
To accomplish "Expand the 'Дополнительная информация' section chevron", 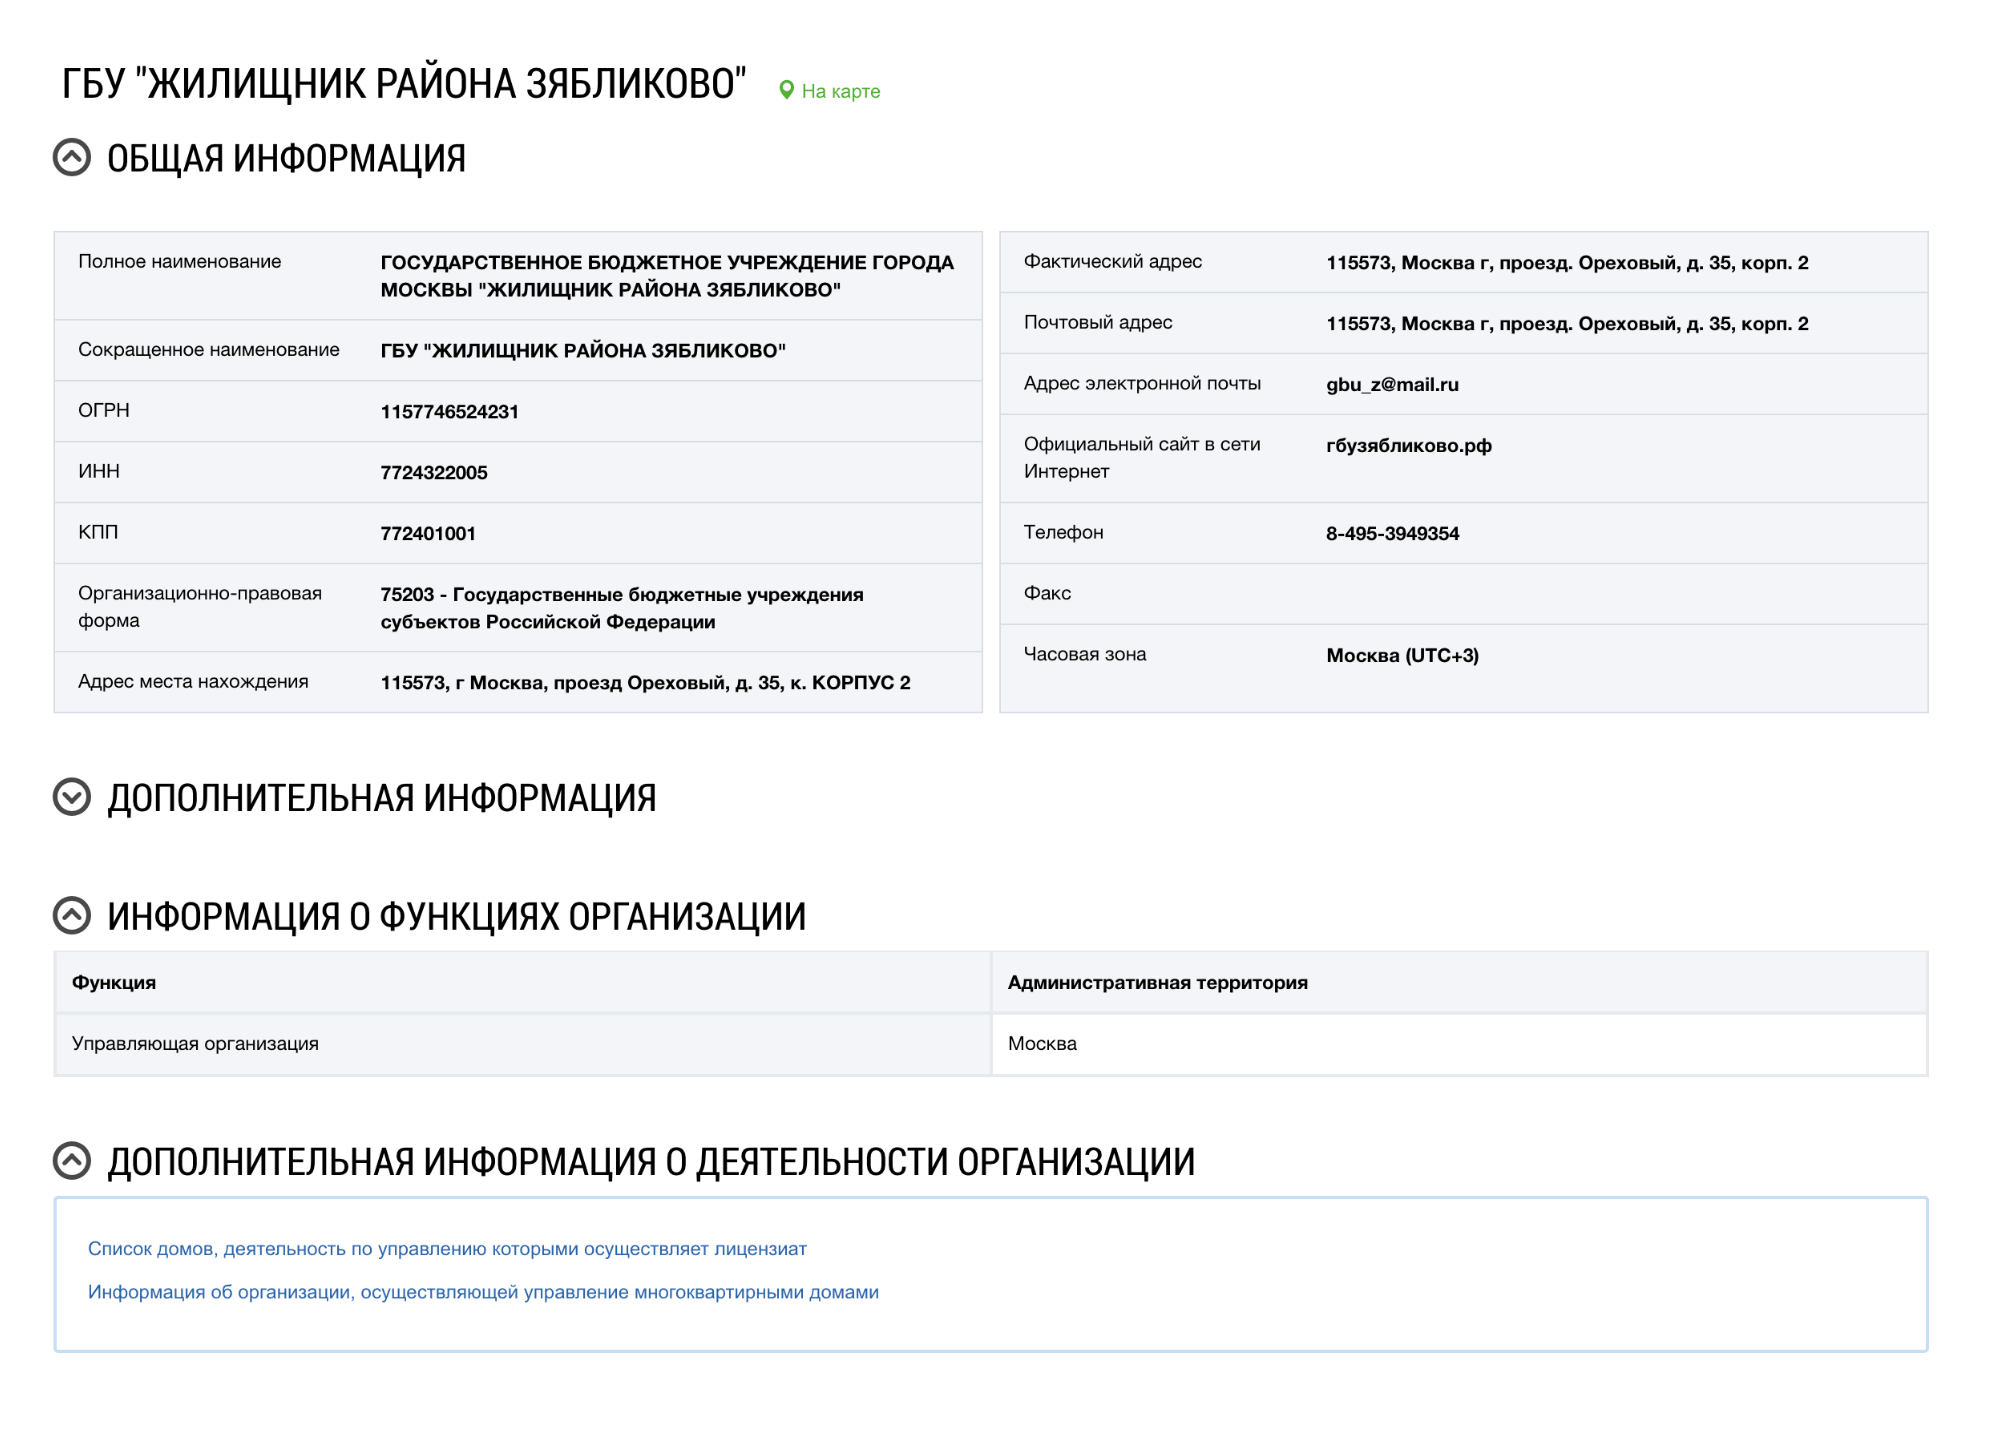I will point(72,797).
